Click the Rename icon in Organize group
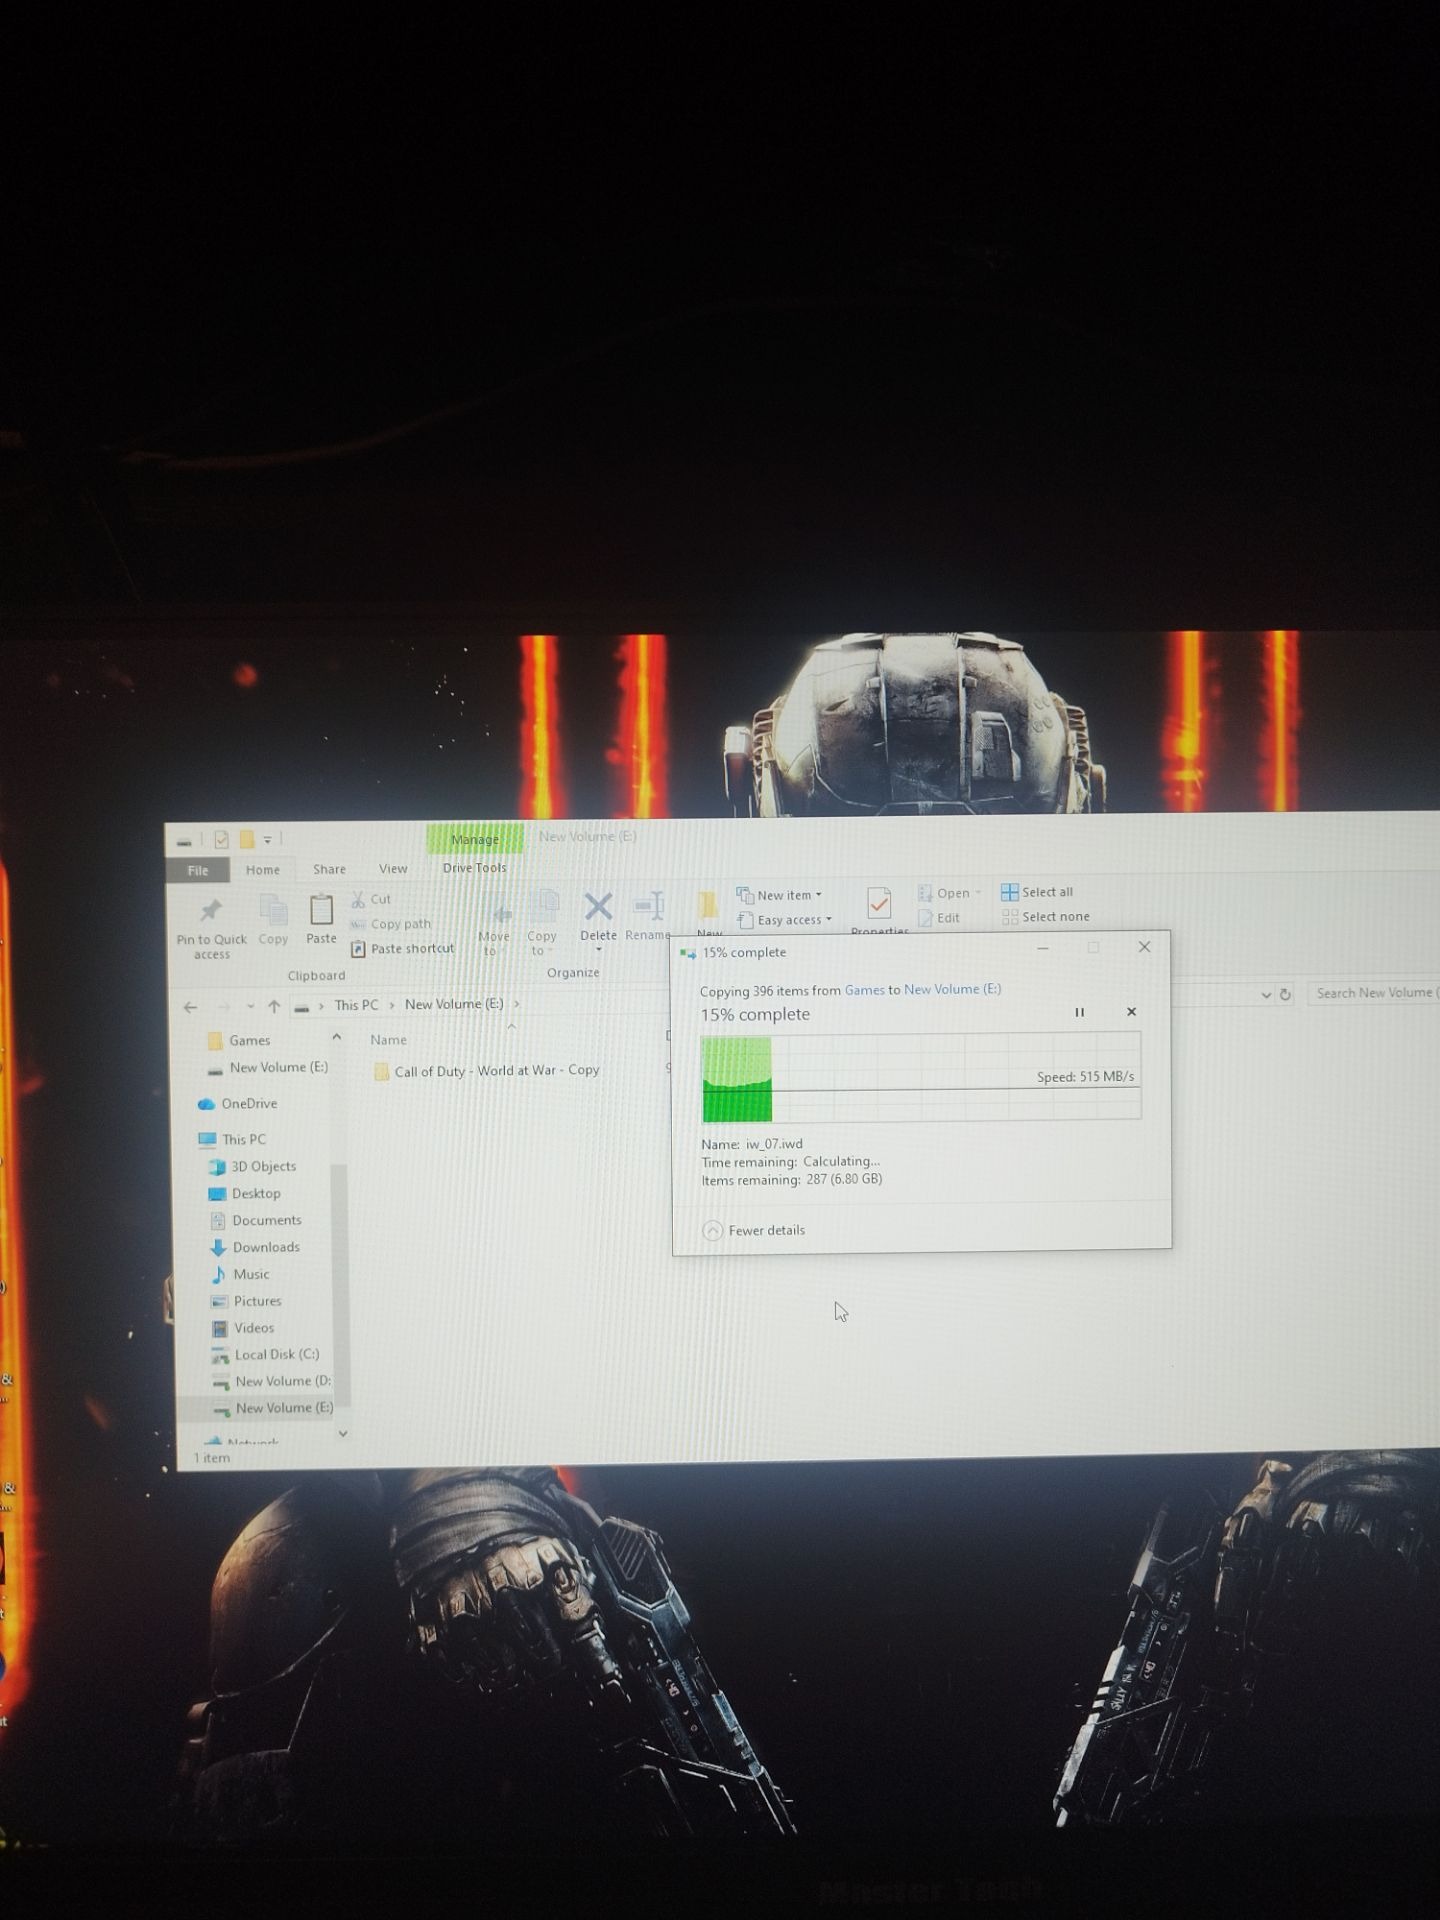1440x1920 pixels. point(649,905)
